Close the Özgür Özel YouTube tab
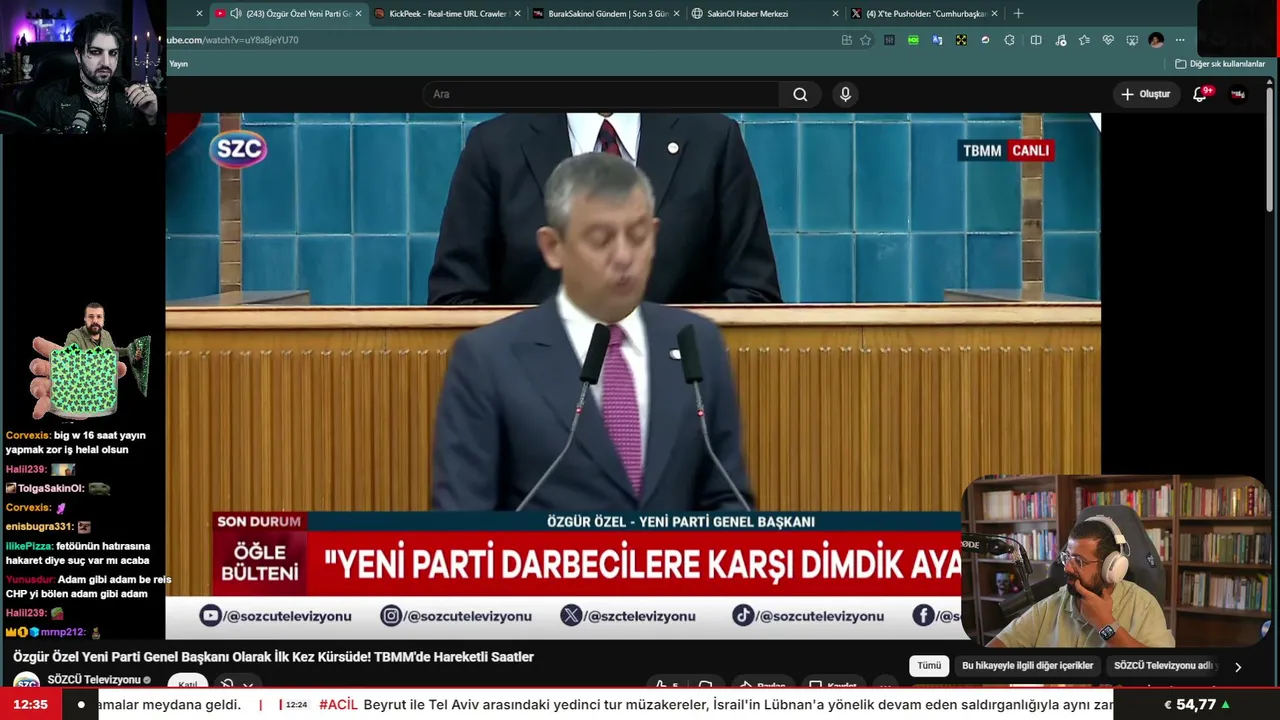 coord(359,14)
